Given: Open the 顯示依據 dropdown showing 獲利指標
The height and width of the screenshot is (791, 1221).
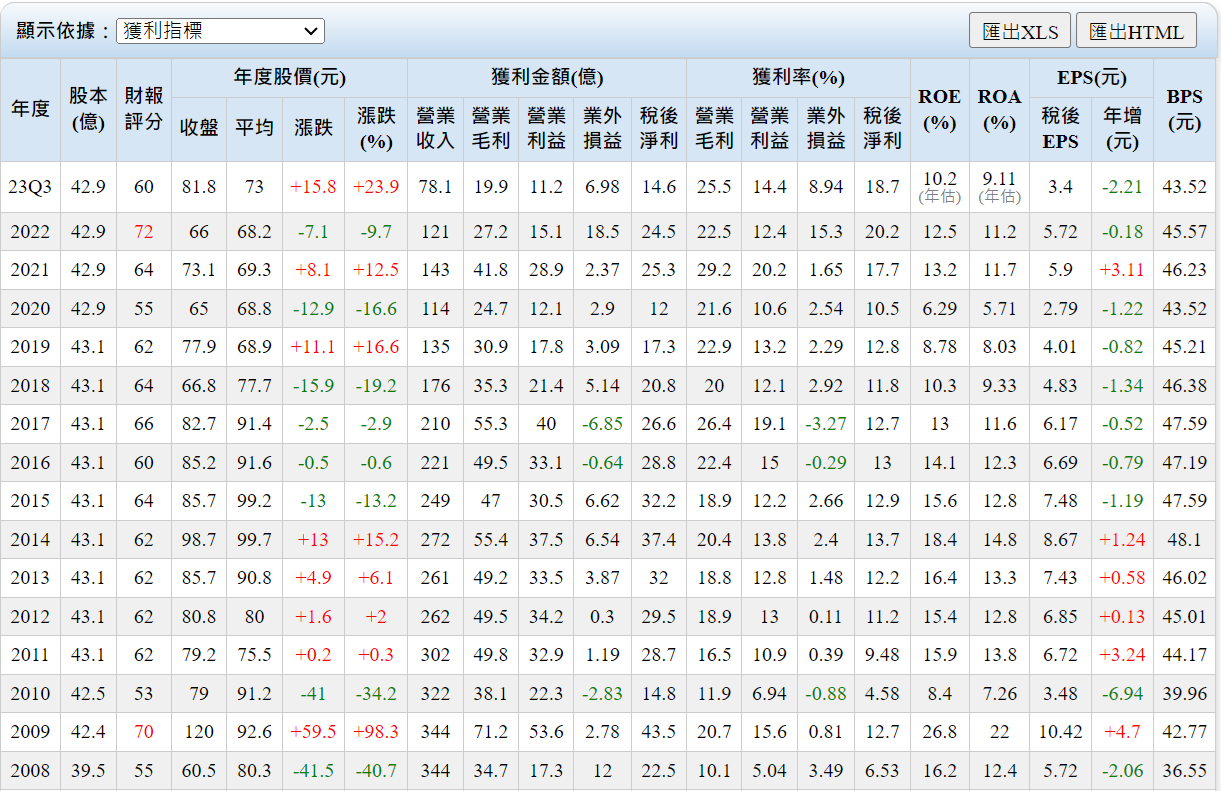Looking at the screenshot, I should click(220, 31).
